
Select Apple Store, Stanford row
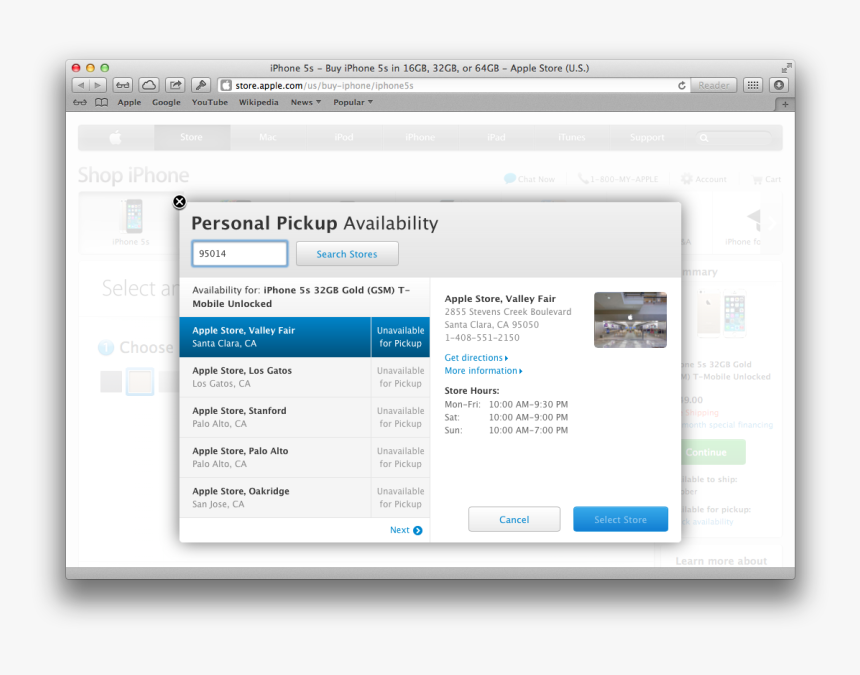click(x=304, y=417)
